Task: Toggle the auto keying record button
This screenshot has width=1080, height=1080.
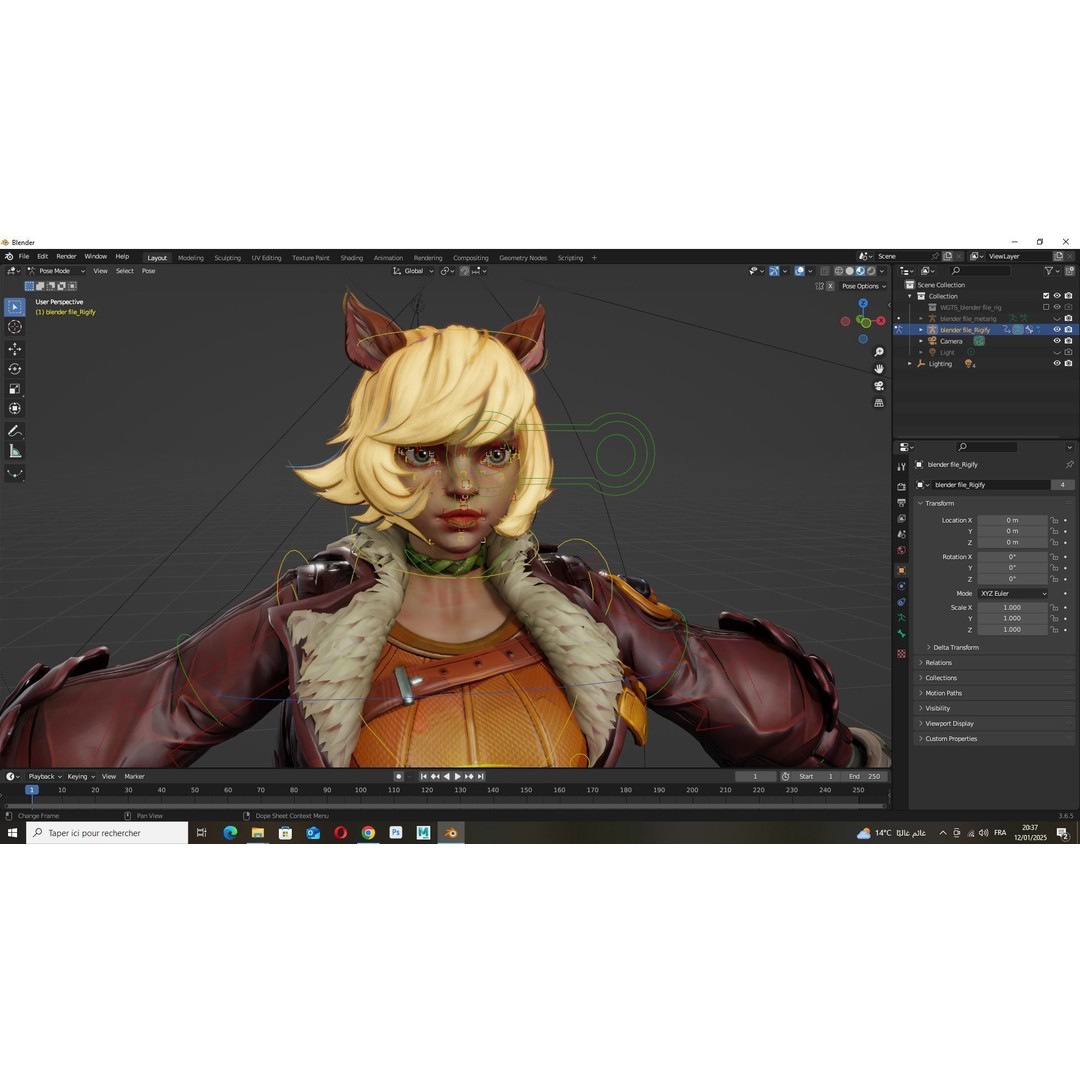Action: pos(398,776)
